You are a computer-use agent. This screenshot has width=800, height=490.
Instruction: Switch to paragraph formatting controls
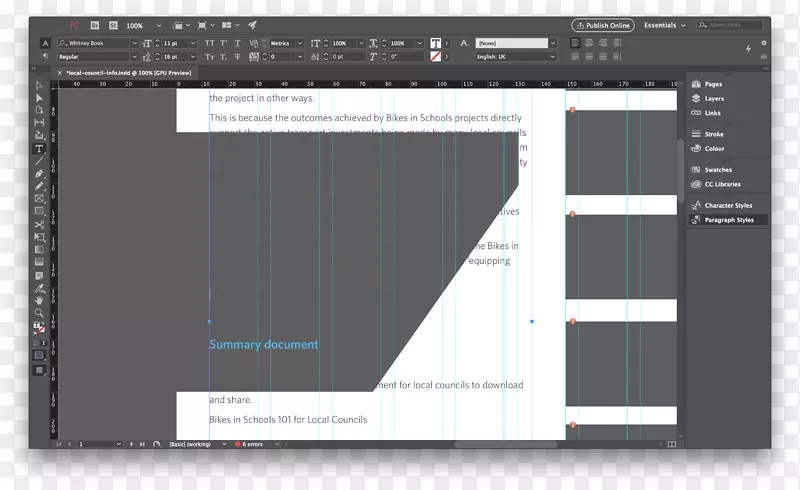point(46,57)
